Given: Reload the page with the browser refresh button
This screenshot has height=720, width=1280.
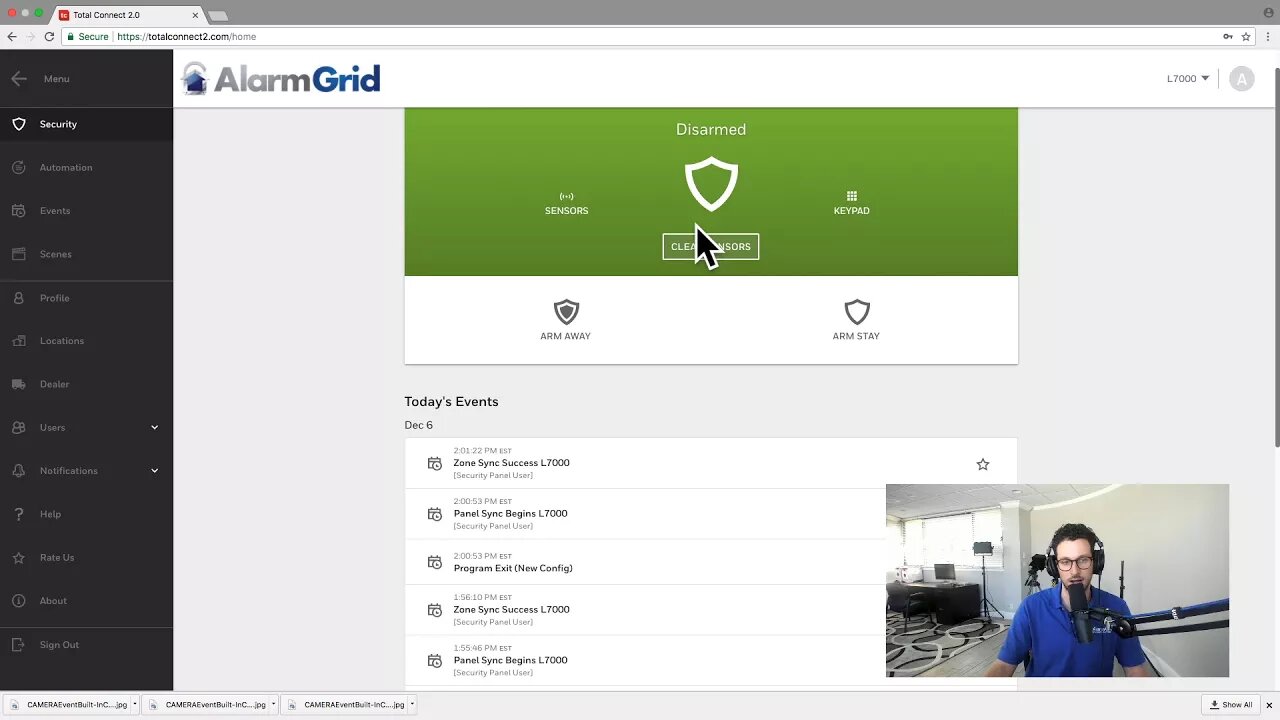Looking at the screenshot, I should 49,37.
